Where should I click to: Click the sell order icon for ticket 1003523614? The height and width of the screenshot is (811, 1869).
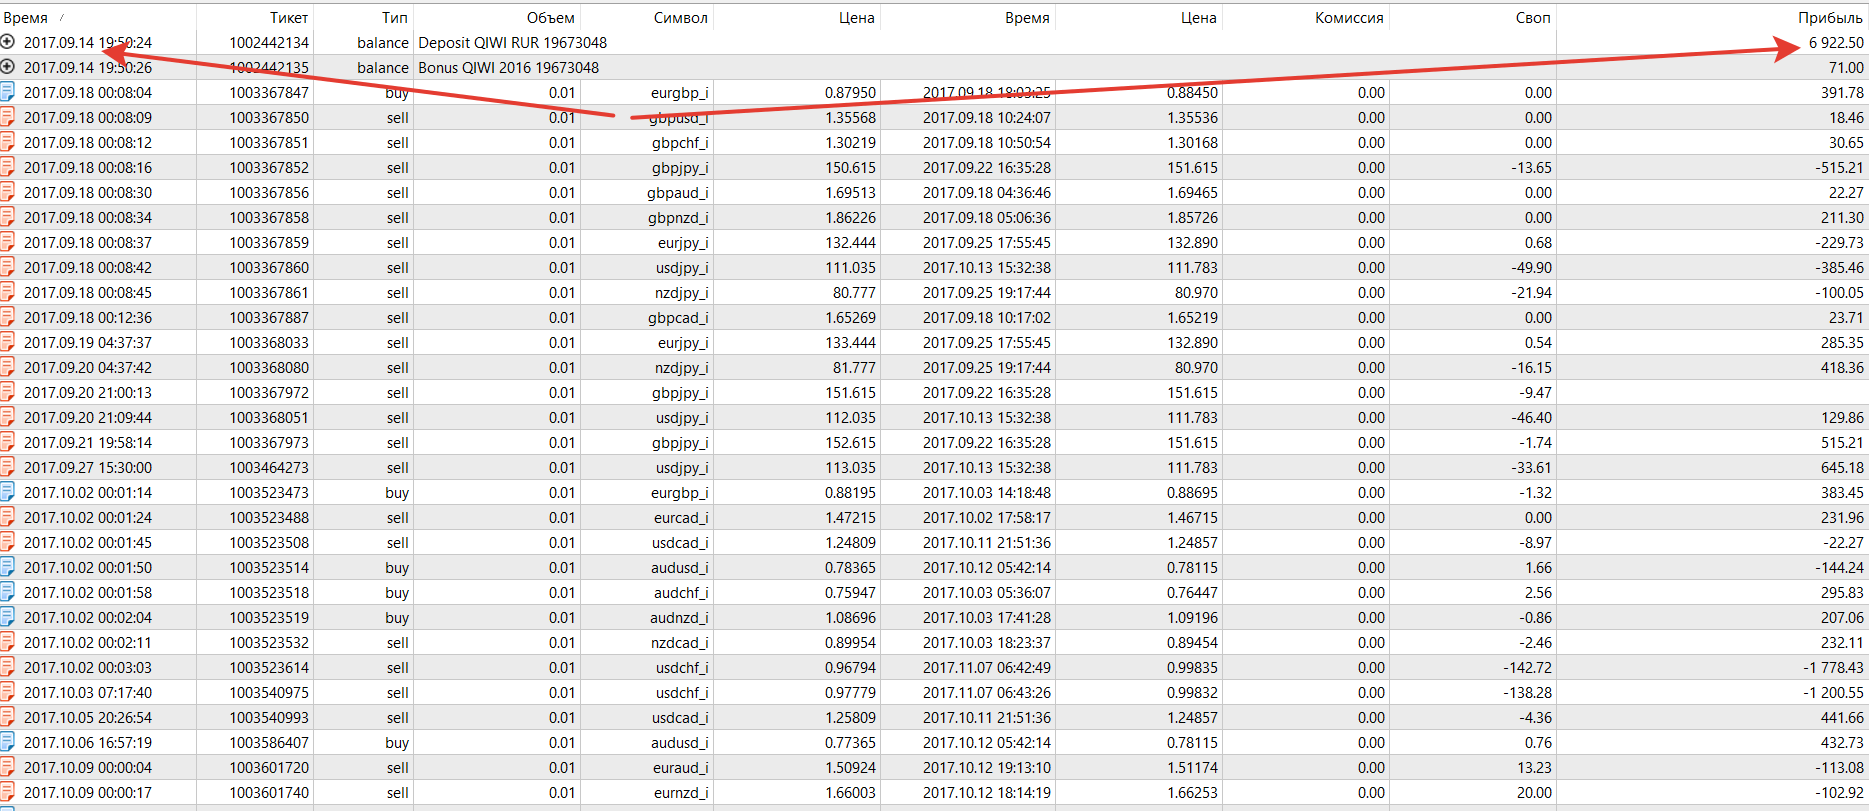(7, 667)
